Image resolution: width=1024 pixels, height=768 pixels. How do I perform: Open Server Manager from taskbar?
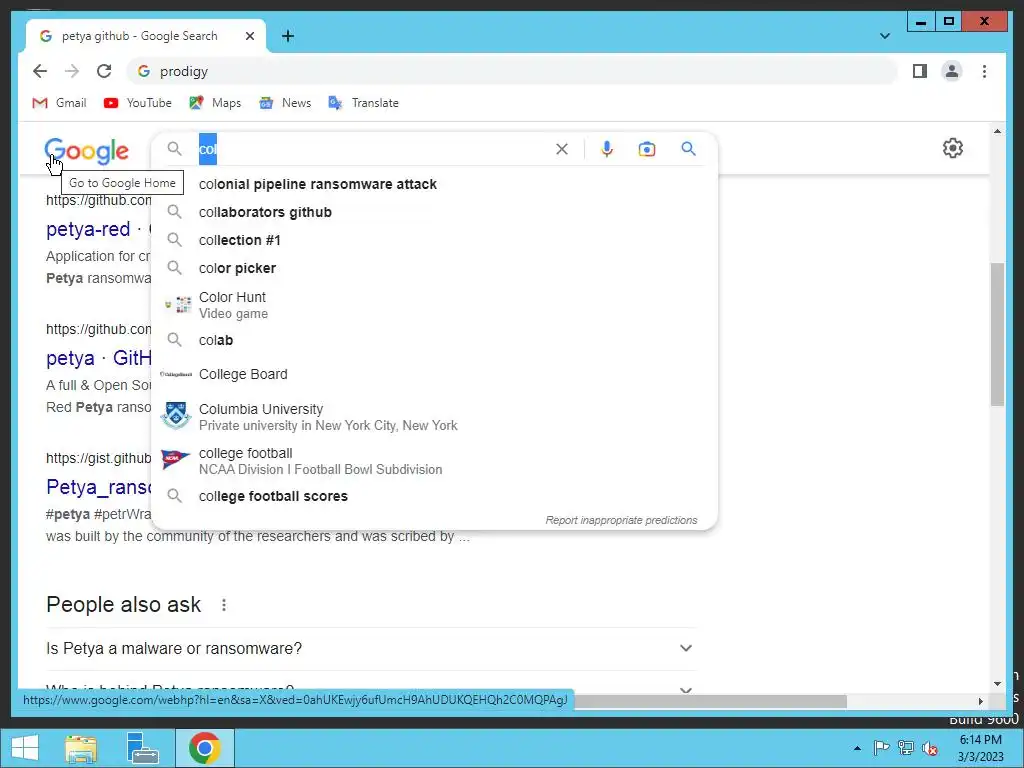[142, 748]
